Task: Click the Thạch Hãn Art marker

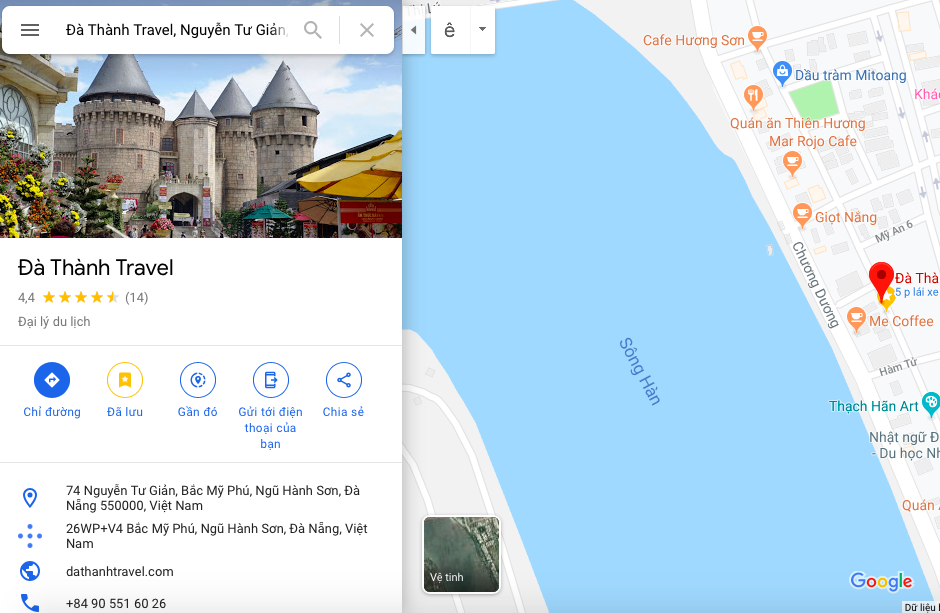Action: pyautogui.click(x=930, y=404)
